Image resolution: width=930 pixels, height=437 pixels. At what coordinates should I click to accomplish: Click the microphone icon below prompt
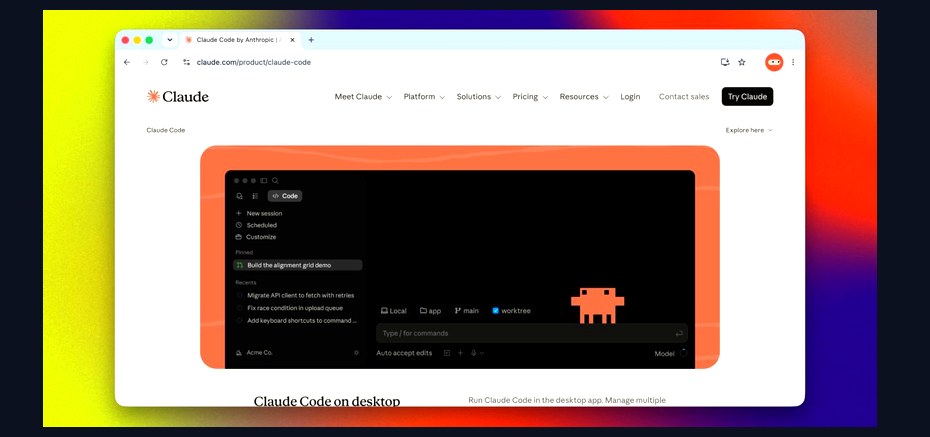tap(474, 353)
